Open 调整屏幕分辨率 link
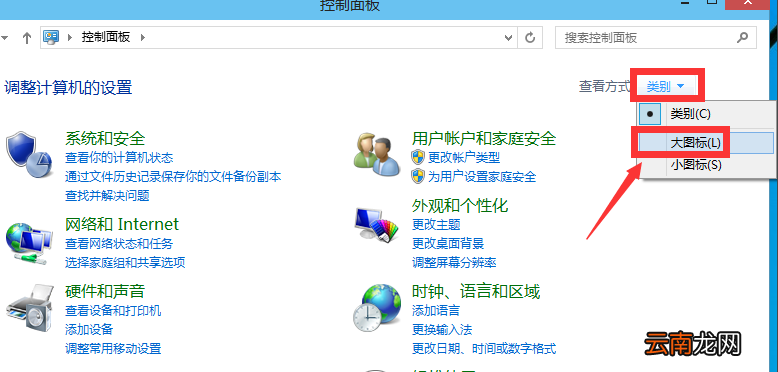 click(x=454, y=262)
